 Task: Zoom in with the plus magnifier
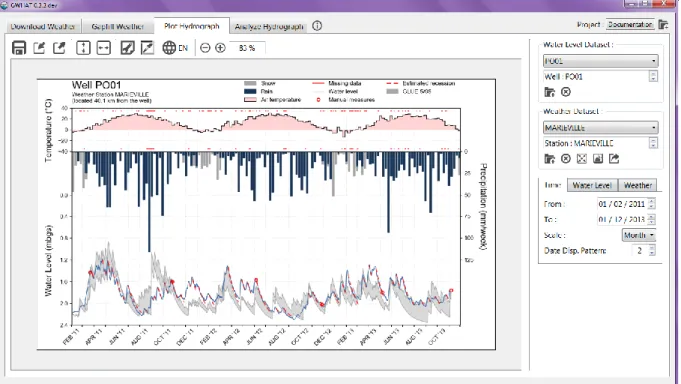(x=220, y=48)
